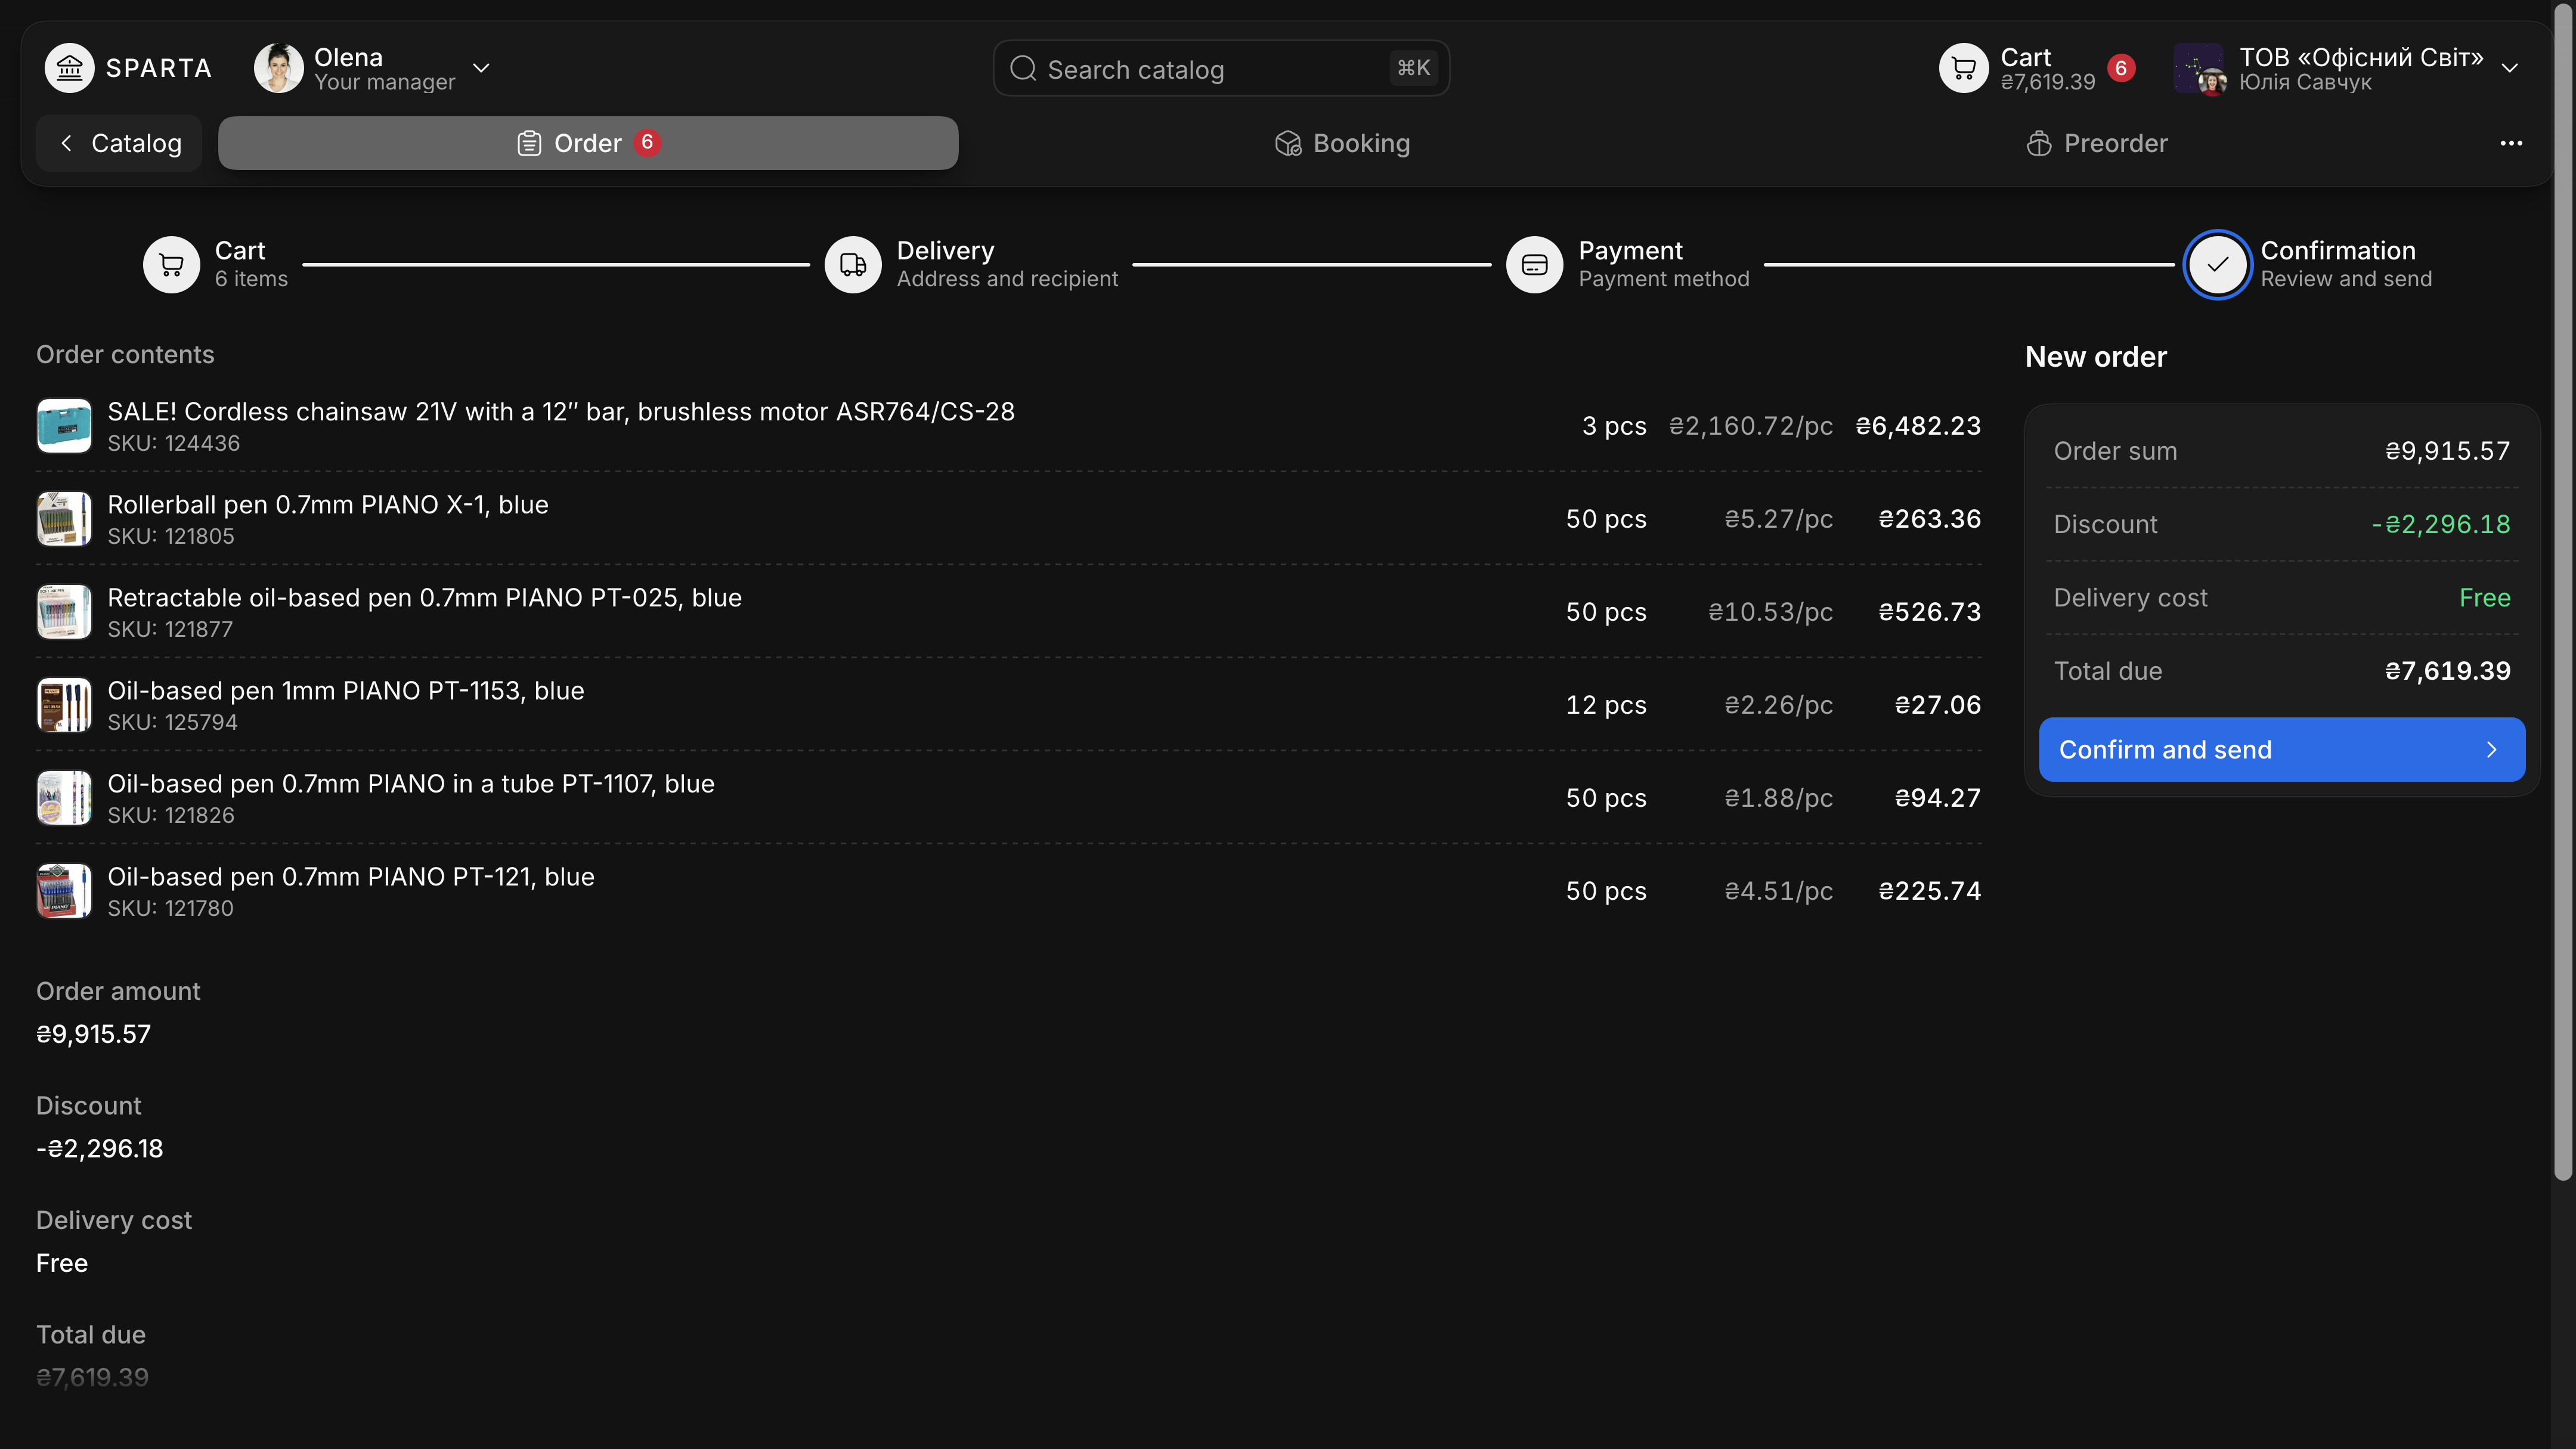This screenshot has width=2576, height=1449.
Task: Click the "12 pcs" quantity
Action: click(1606, 705)
